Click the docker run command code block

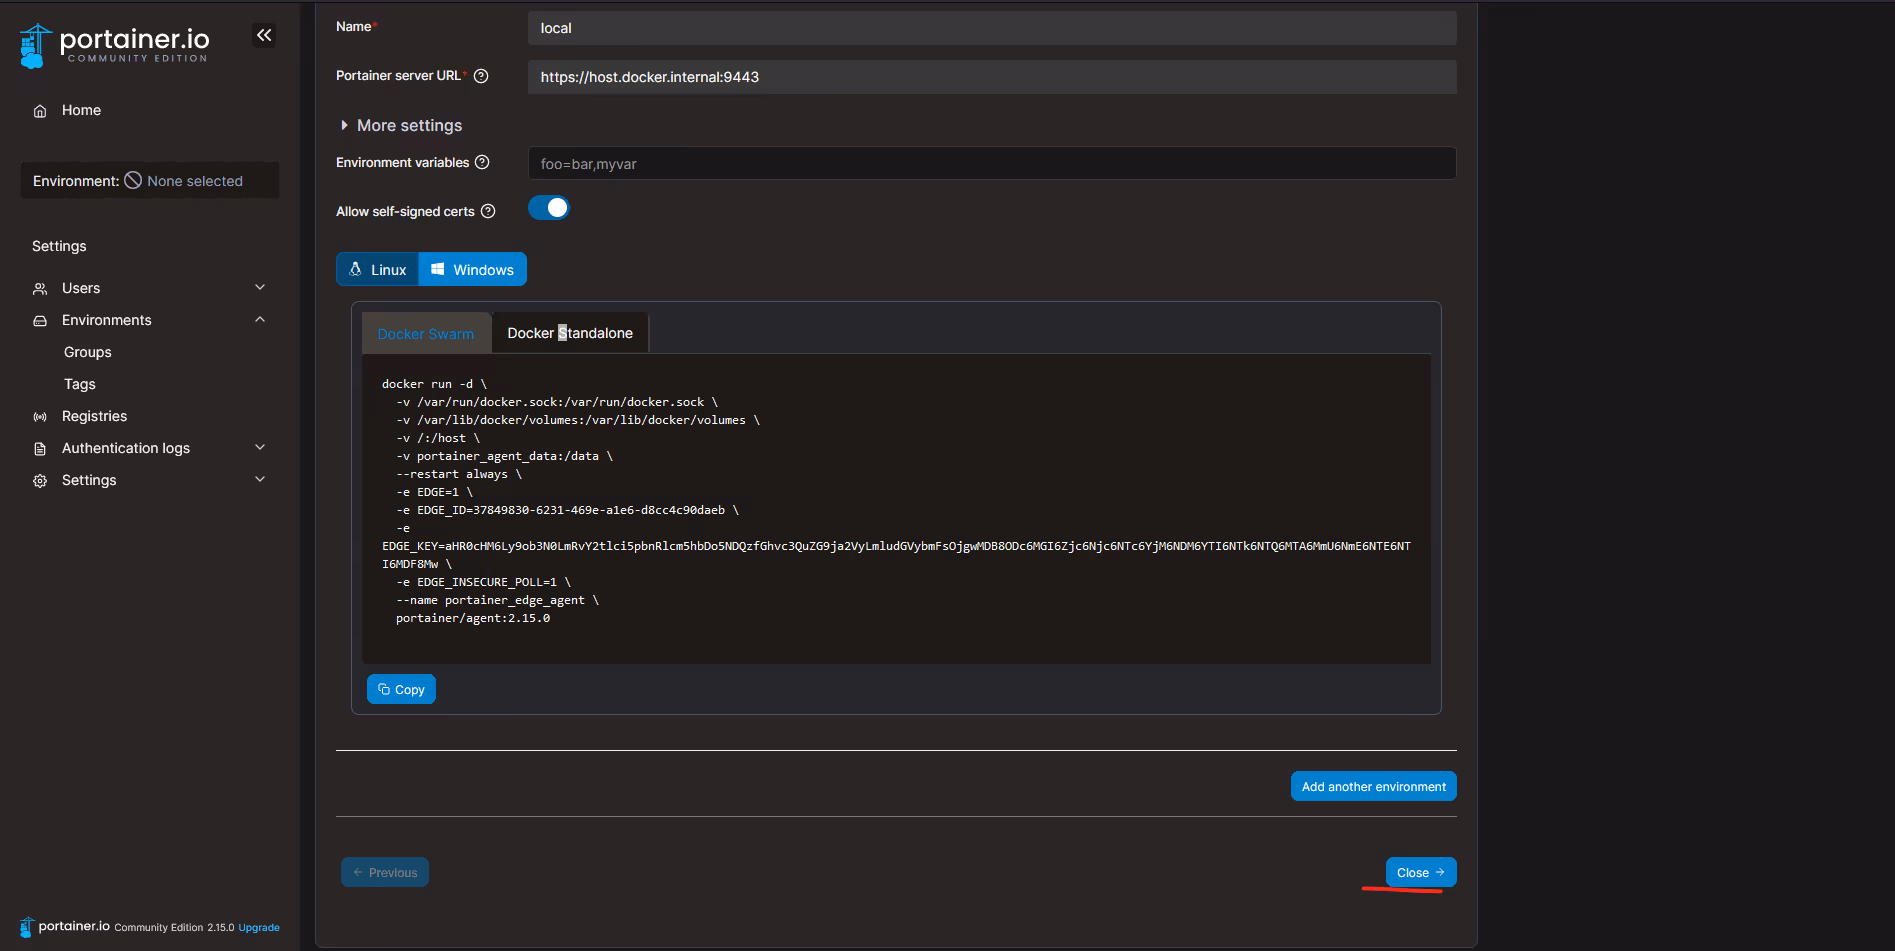[896, 509]
